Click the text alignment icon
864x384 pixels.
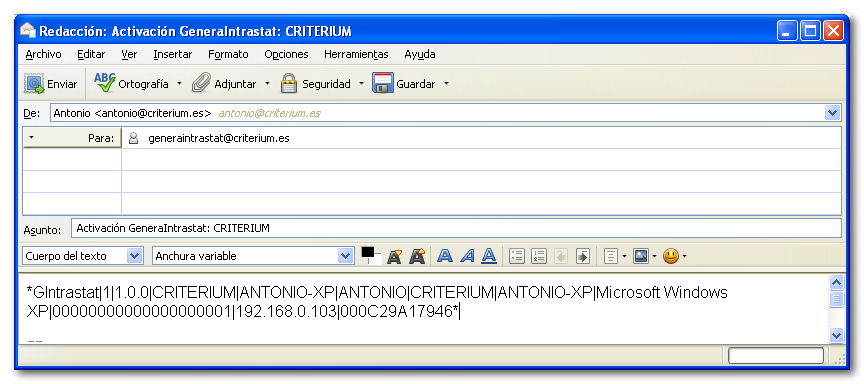tap(611, 256)
